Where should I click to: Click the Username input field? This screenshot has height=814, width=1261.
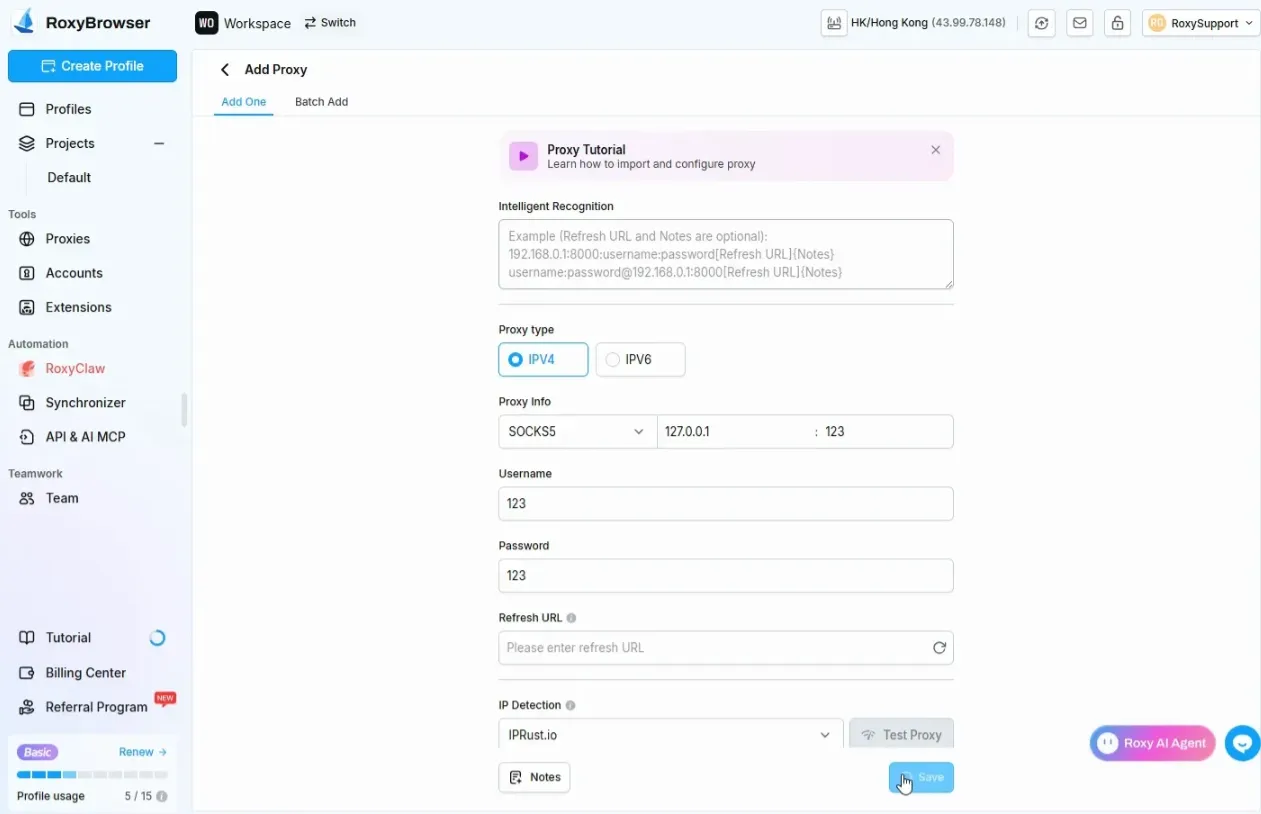[x=726, y=504]
